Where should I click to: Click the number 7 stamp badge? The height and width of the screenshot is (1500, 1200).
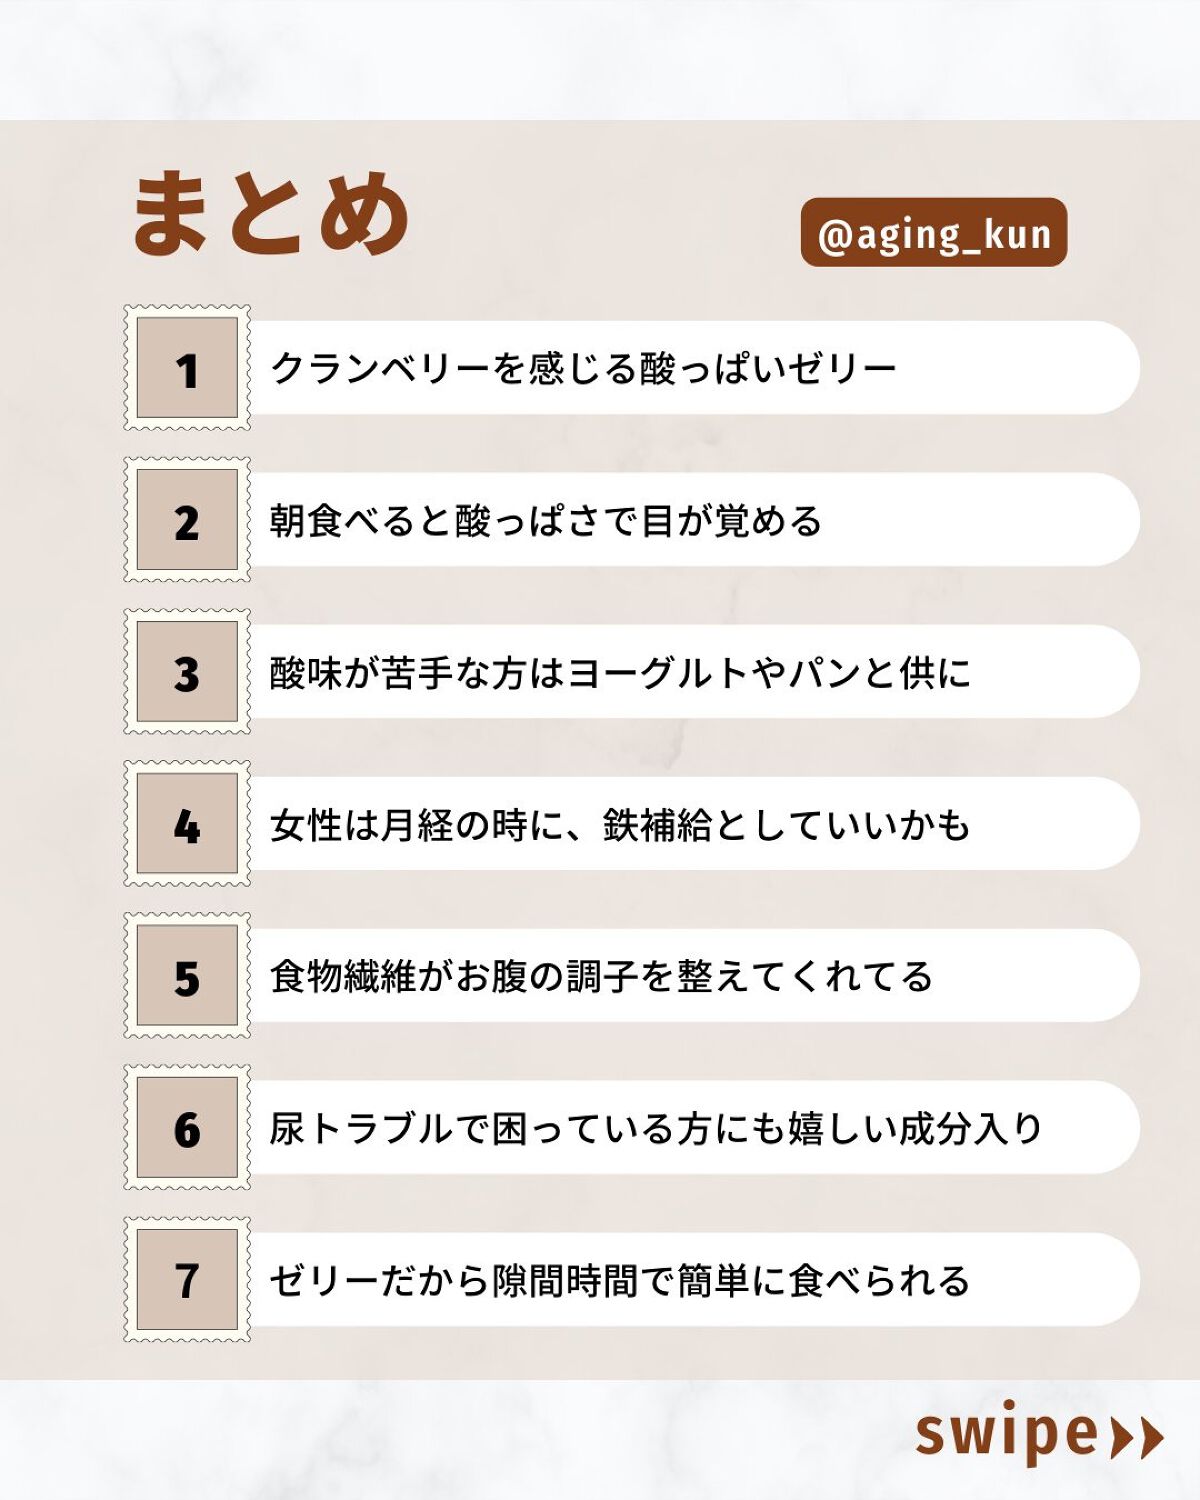[187, 1280]
